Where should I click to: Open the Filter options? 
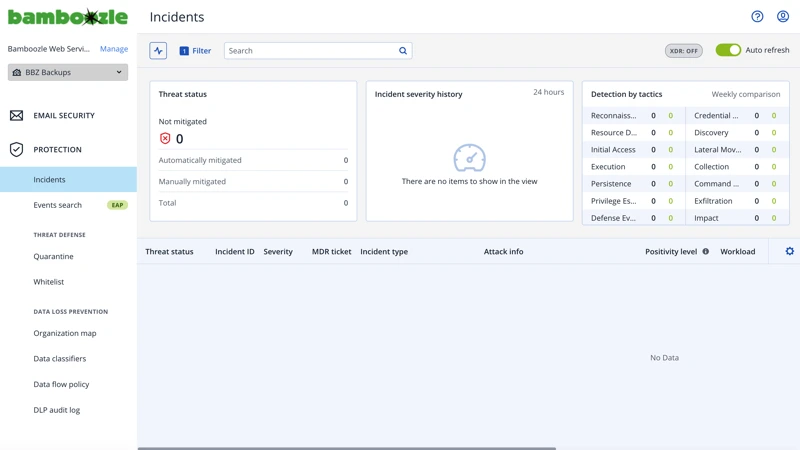point(195,51)
